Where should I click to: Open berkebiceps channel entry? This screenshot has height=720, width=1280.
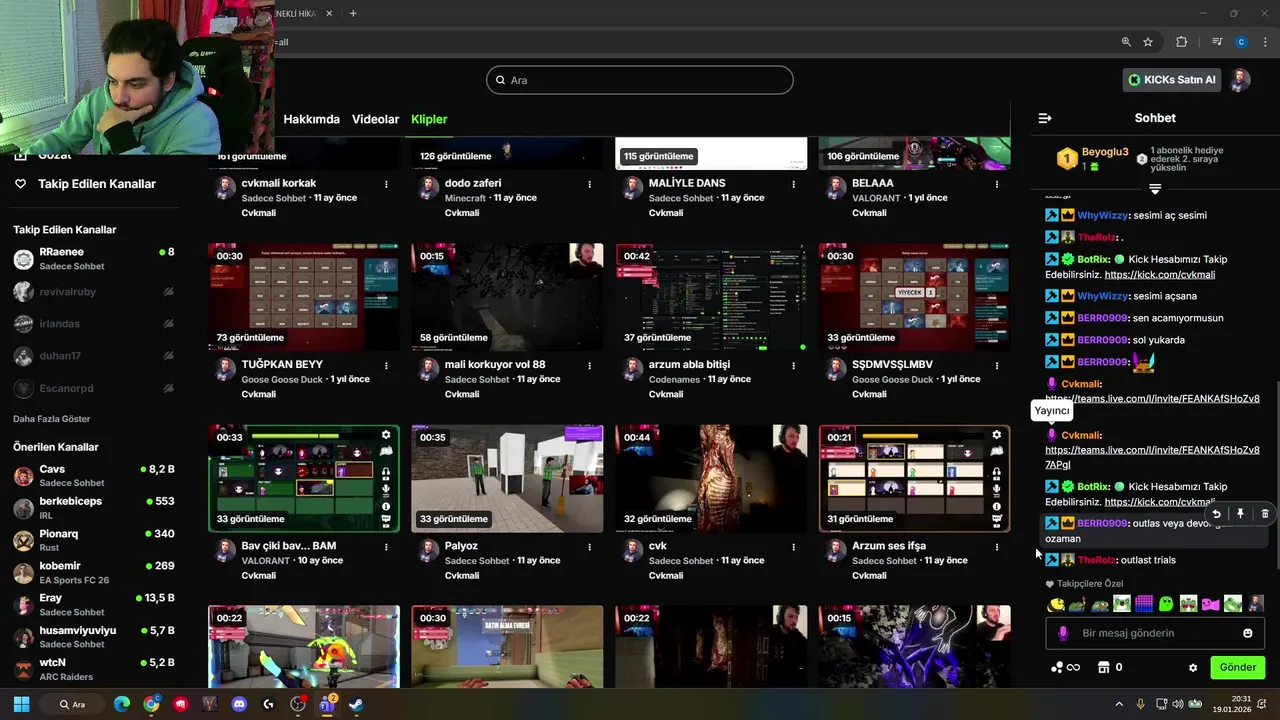click(94, 508)
